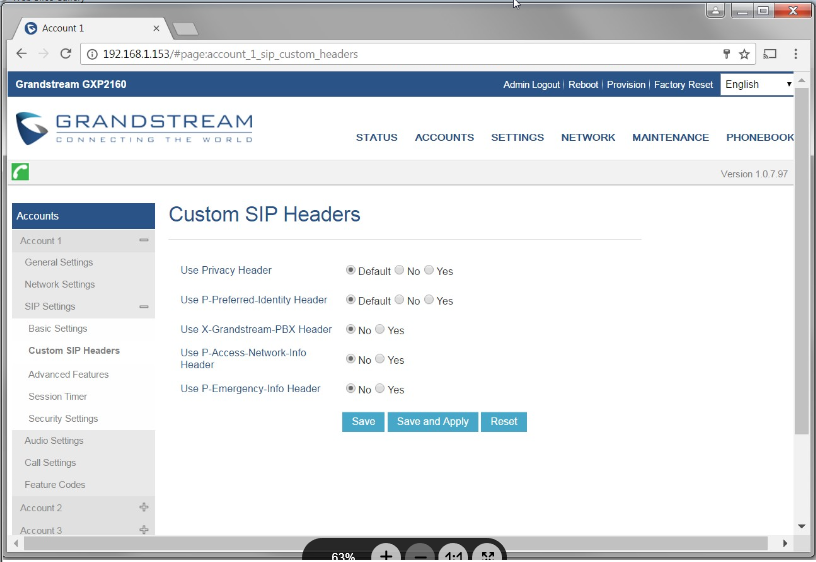Set P-Emergency-Info Header to Yes

click(380, 389)
